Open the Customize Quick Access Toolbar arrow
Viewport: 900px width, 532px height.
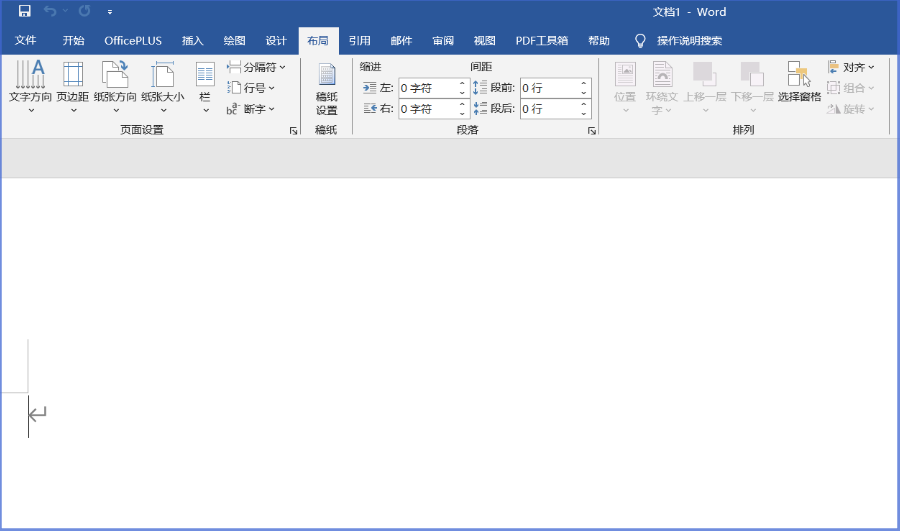110,11
